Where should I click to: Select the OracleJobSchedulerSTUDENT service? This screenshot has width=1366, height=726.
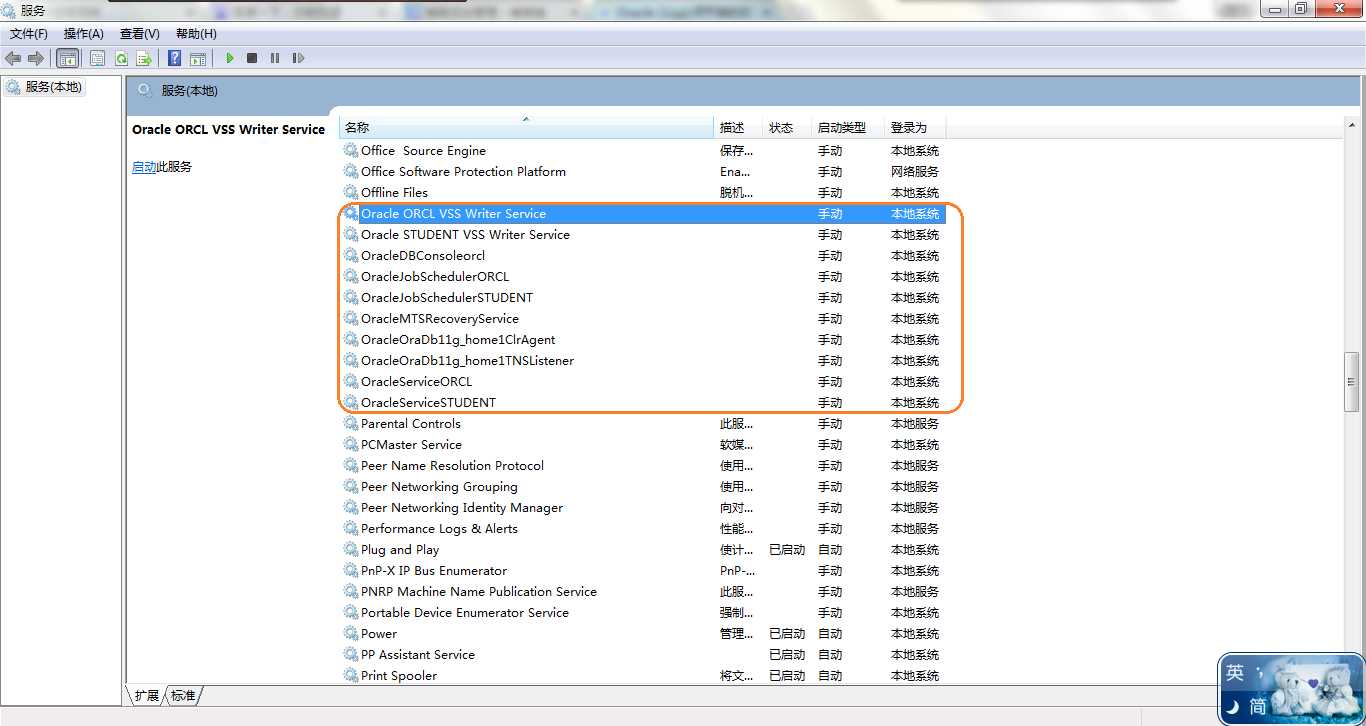coord(643,297)
